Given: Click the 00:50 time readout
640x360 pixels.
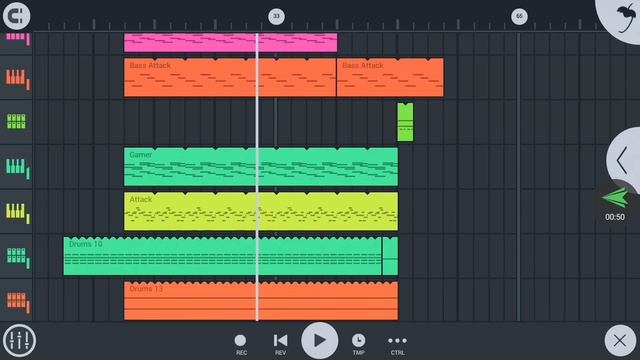Looking at the screenshot, I should coord(615,217).
